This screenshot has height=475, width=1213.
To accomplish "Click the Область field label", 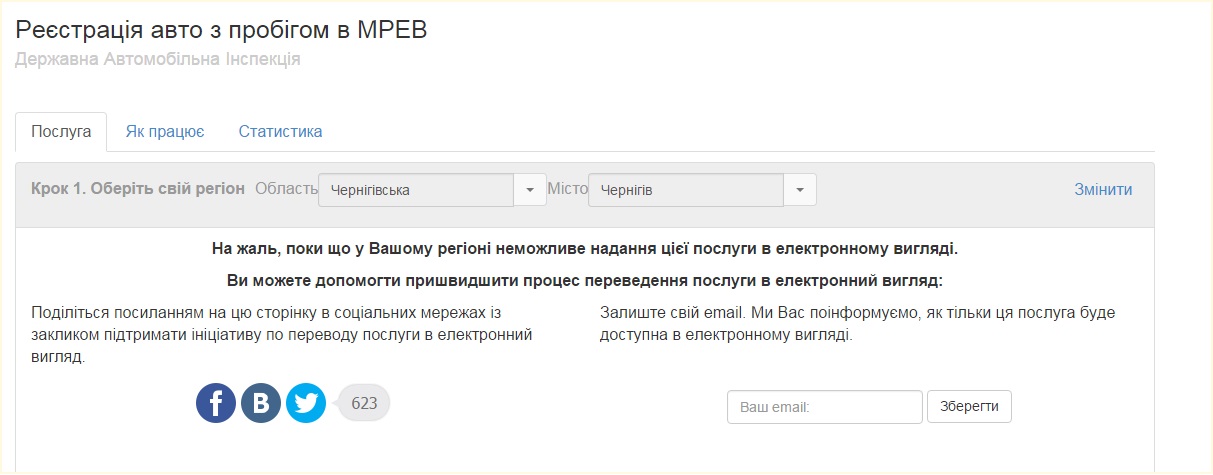I will 286,189.
